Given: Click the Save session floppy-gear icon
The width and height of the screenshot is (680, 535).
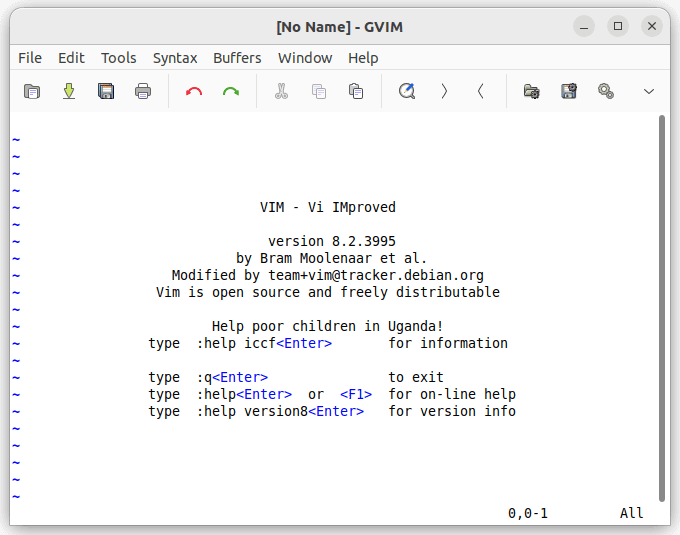Looking at the screenshot, I should (x=569, y=91).
